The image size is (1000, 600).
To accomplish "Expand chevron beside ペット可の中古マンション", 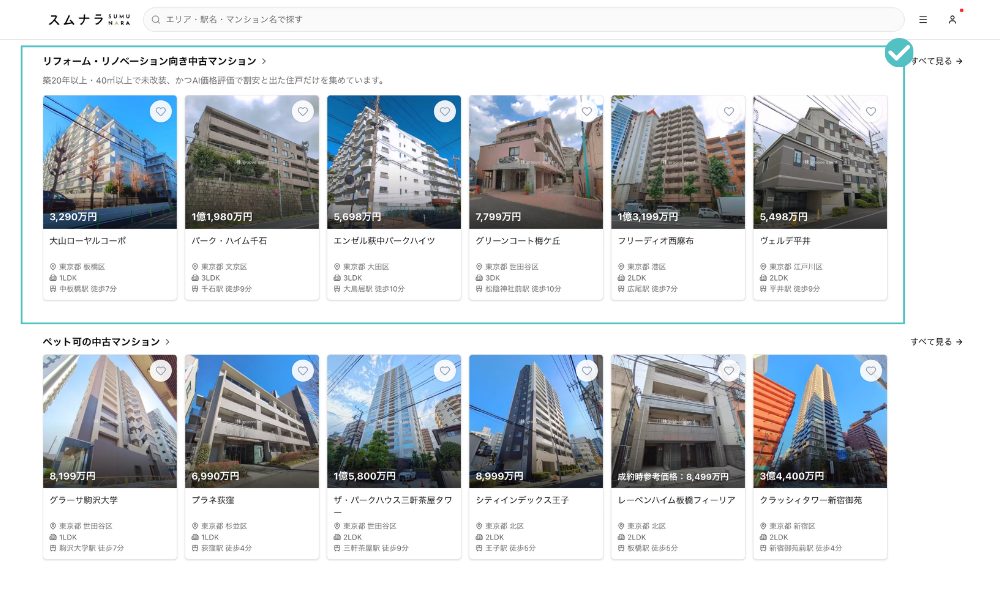I will [x=168, y=342].
